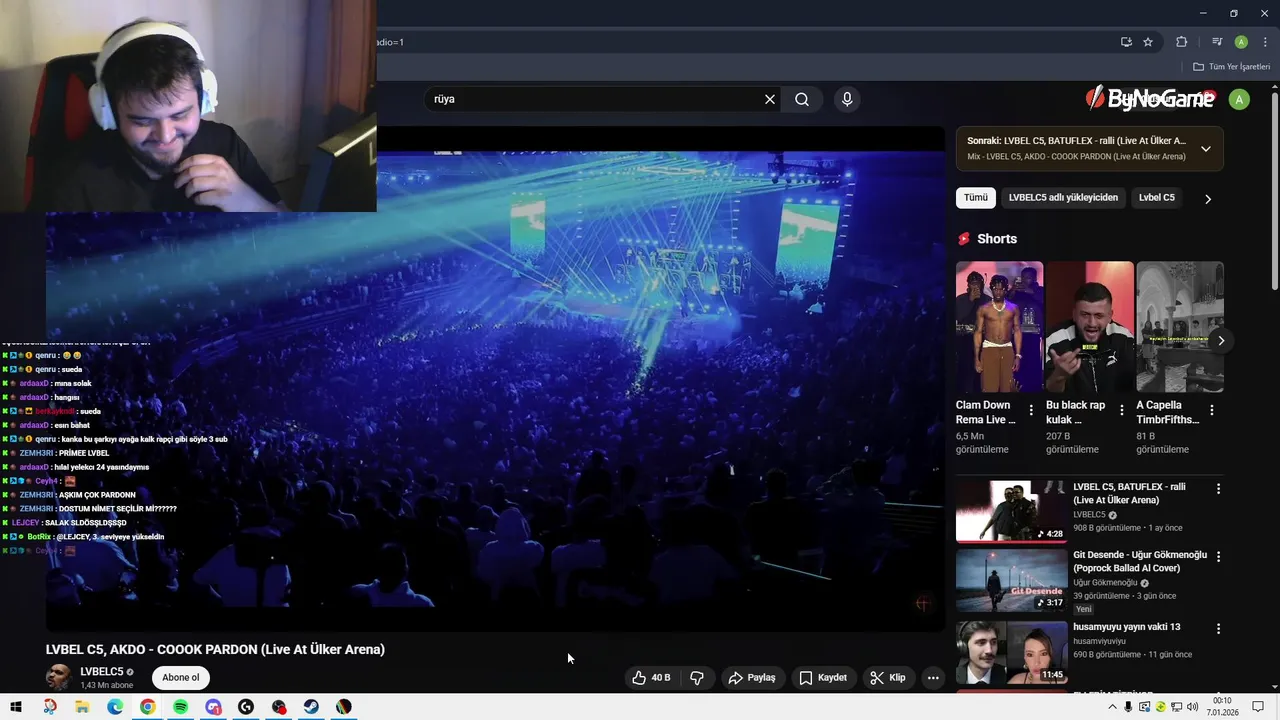This screenshot has height=720, width=1280.
Task: Click Kaydet save button
Action: pyautogui.click(x=823, y=678)
